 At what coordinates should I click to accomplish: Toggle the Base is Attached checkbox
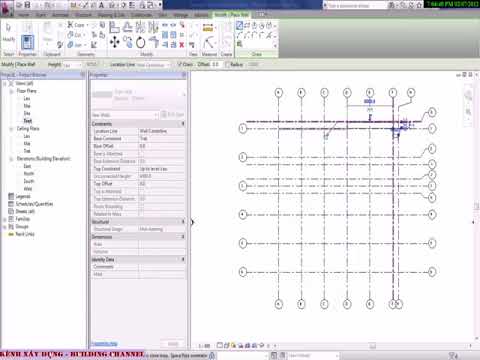pyautogui.click(x=141, y=154)
